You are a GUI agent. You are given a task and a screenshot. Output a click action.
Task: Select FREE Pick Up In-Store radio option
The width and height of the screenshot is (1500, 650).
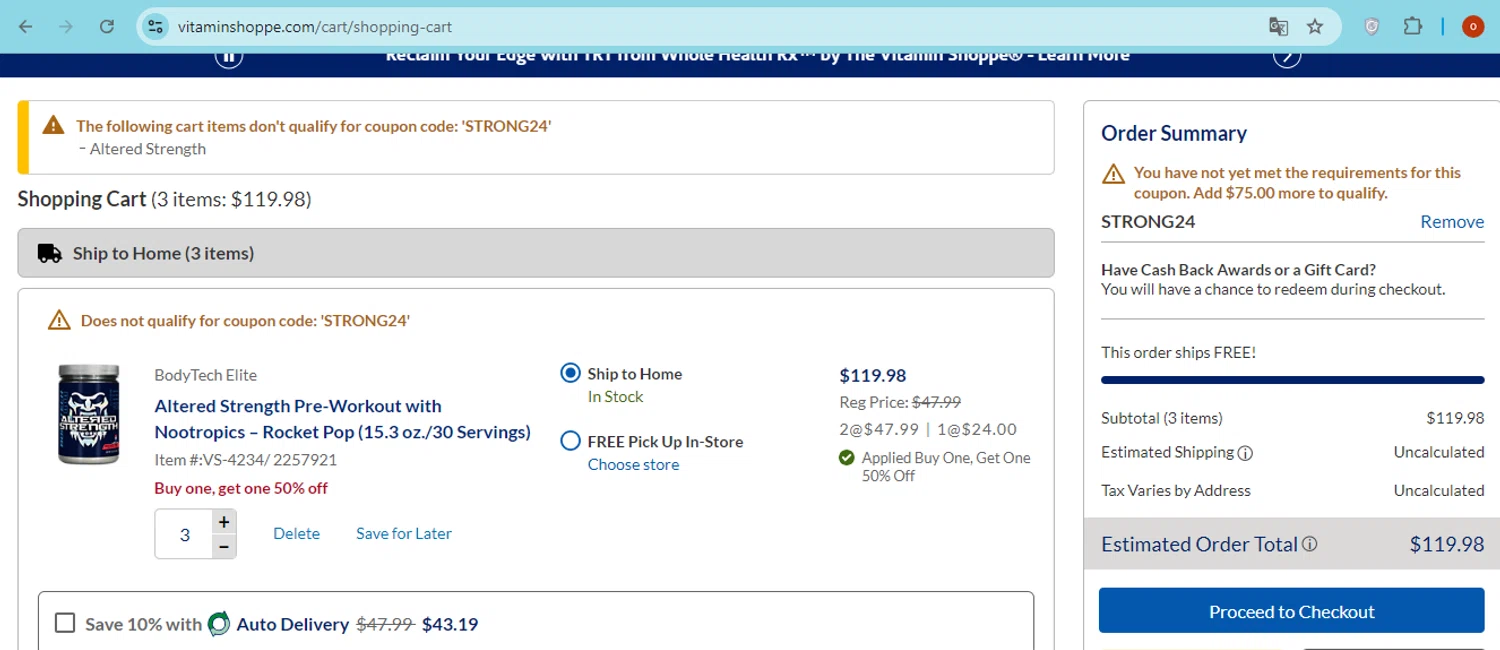tap(570, 441)
